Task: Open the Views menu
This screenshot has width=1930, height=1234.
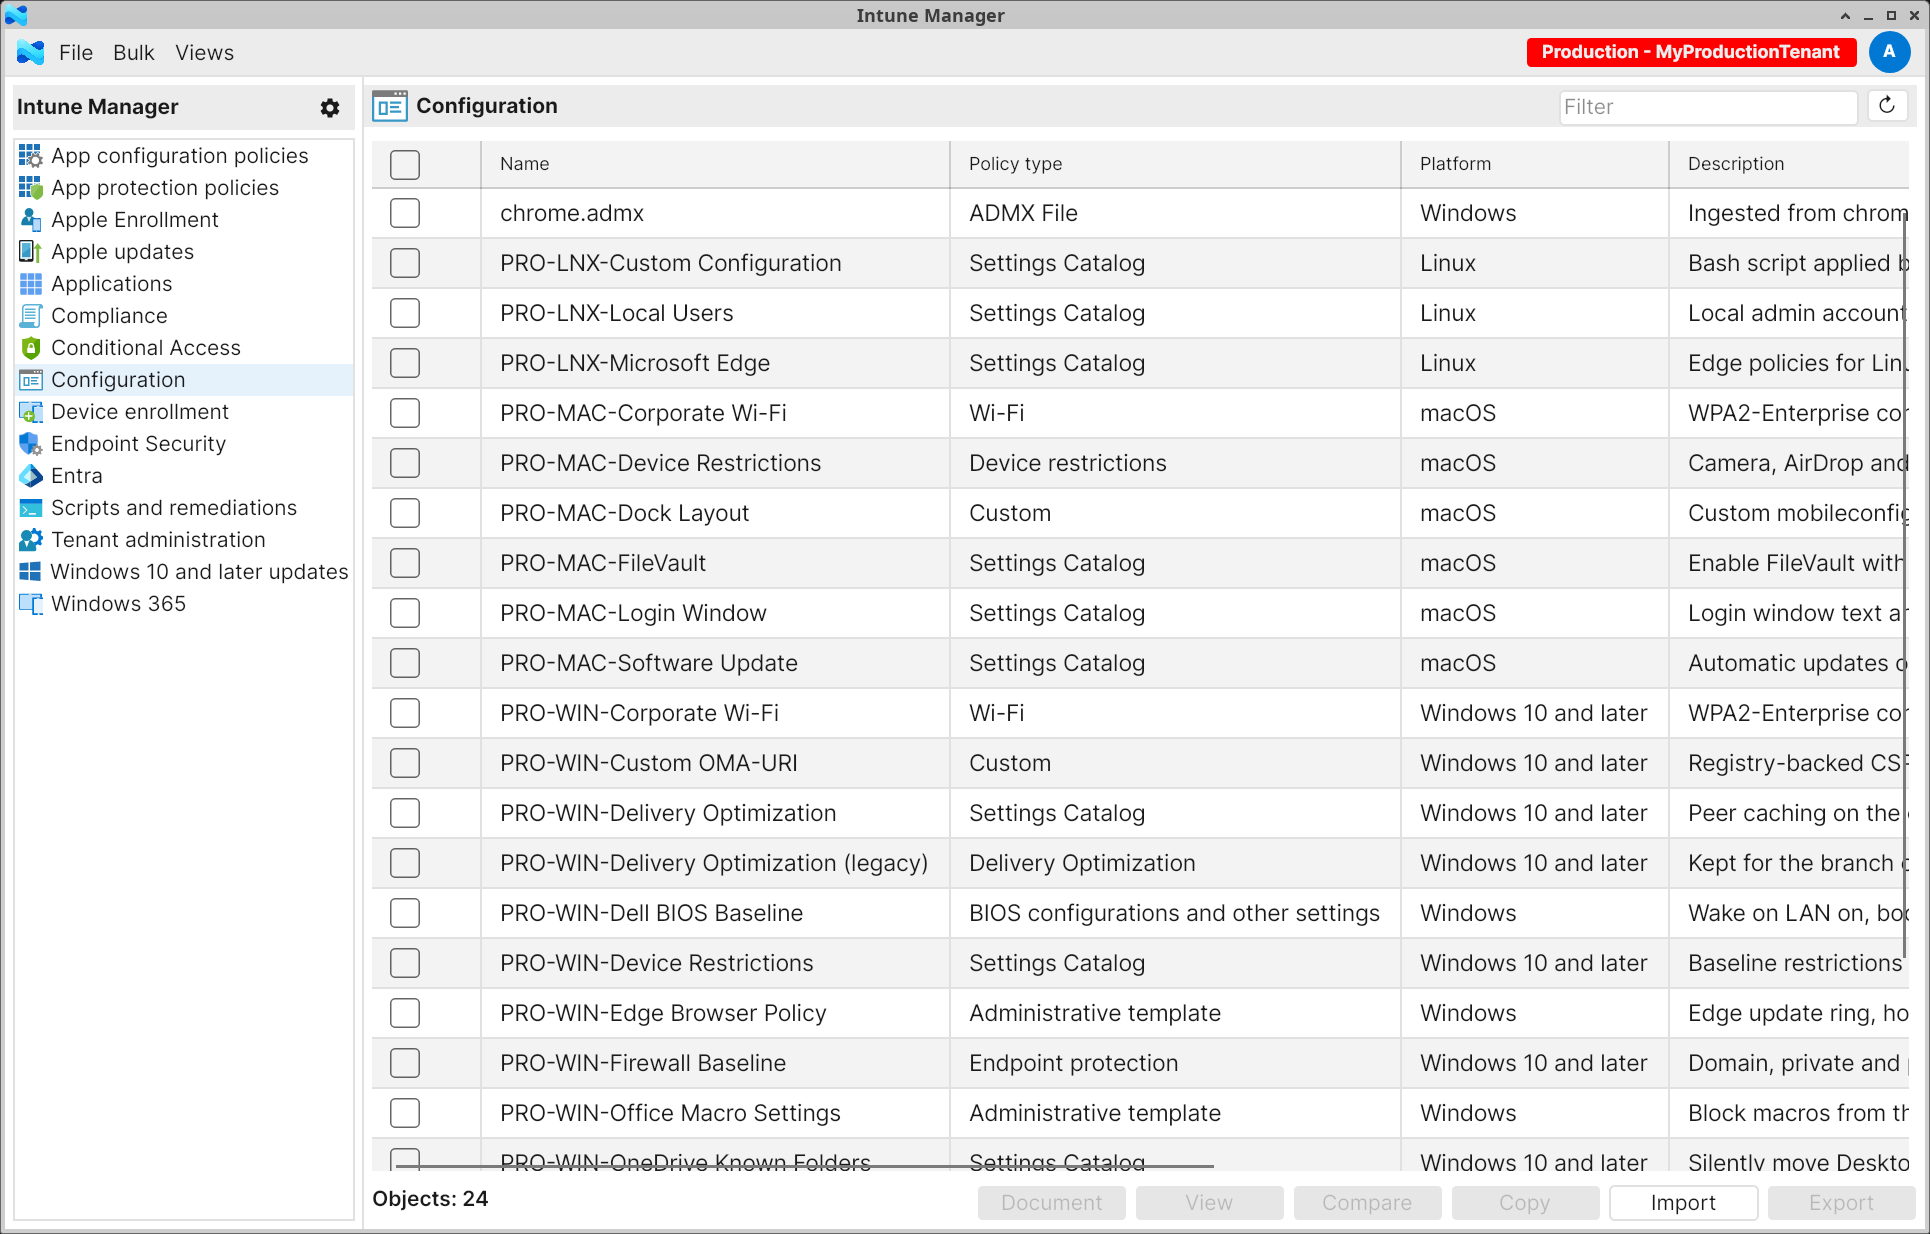Action: coord(204,53)
